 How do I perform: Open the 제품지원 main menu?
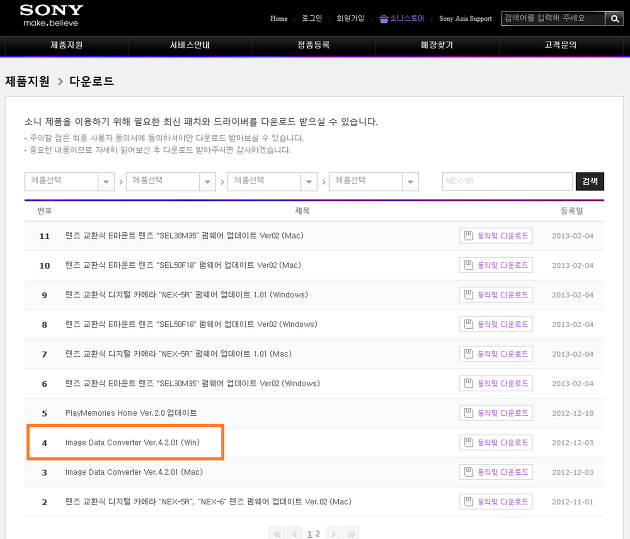[66, 45]
